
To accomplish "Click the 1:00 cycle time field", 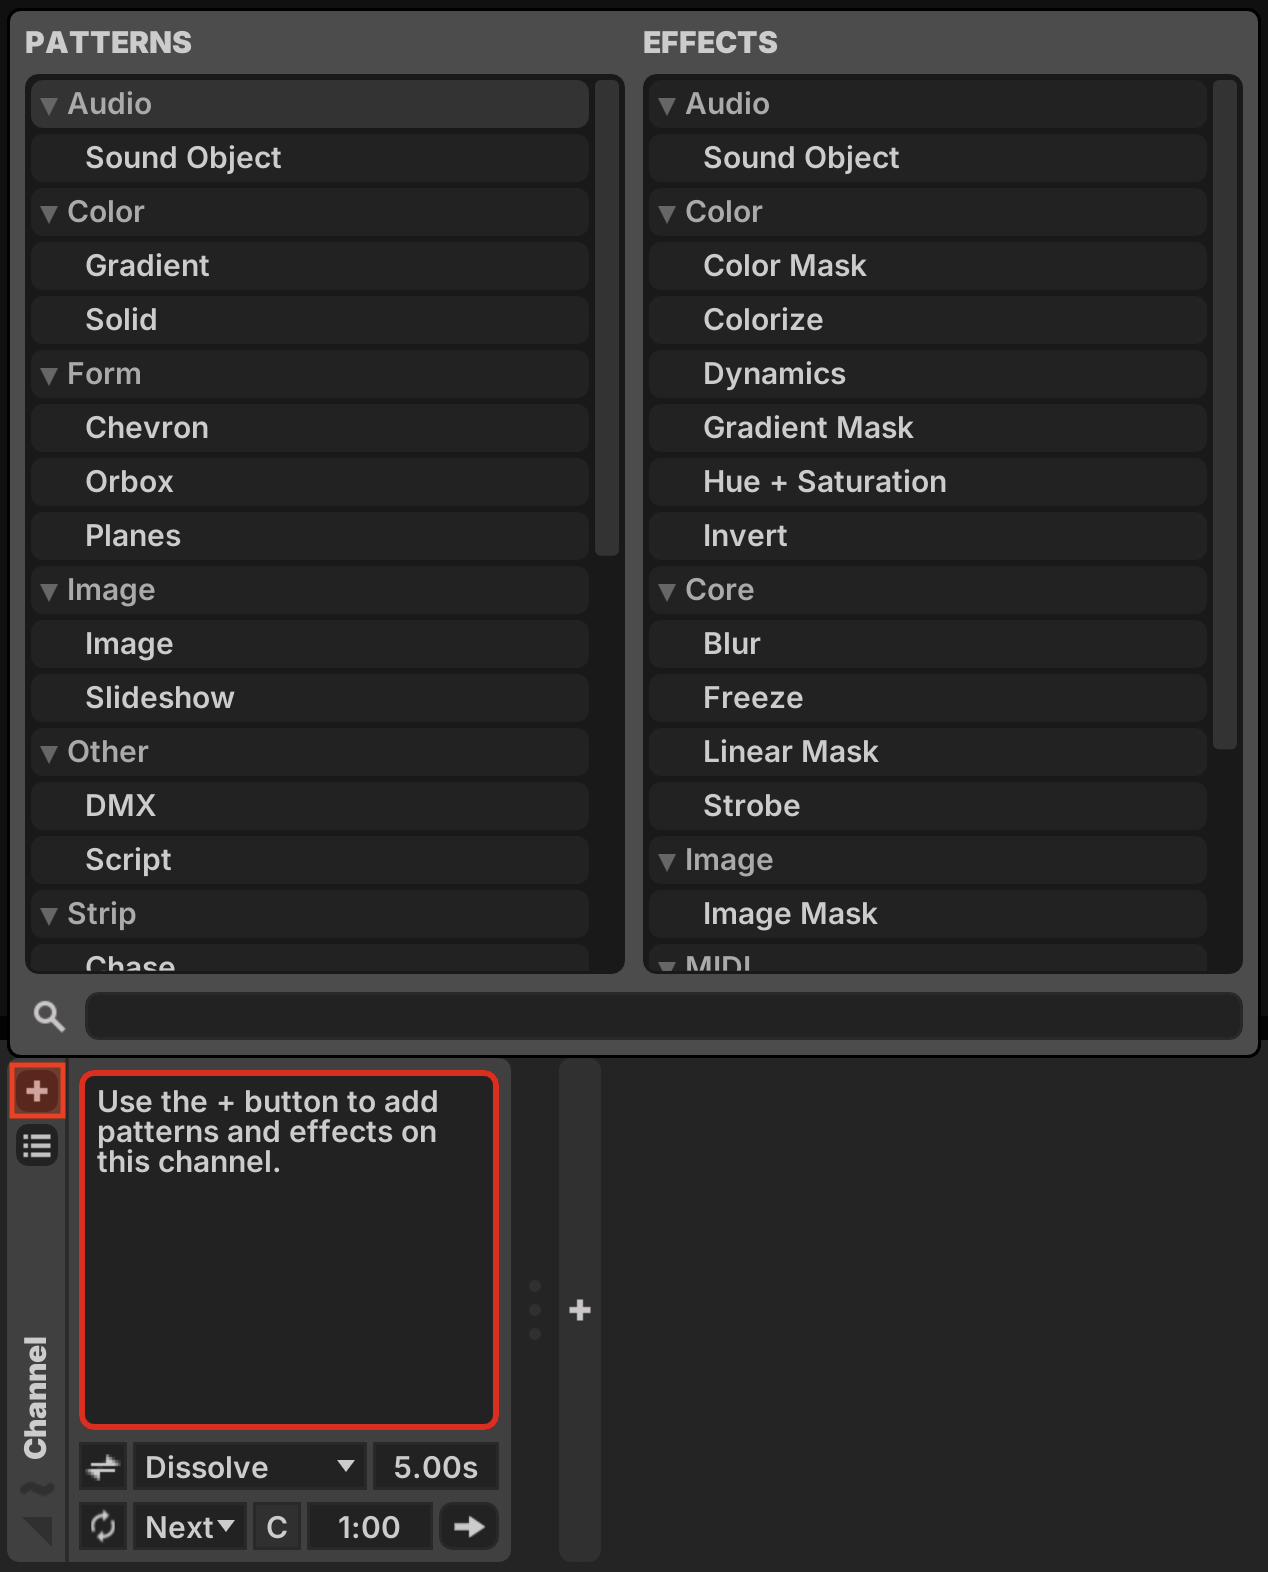I will tap(369, 1527).
